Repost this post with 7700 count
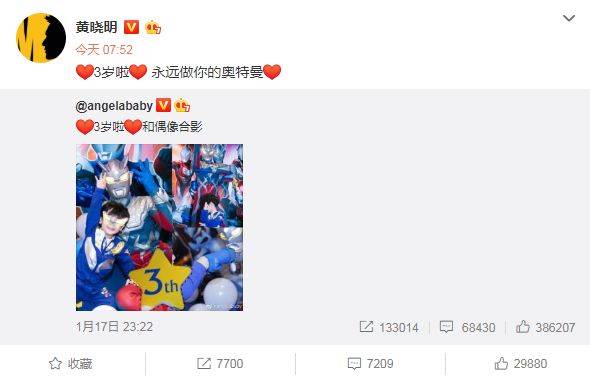 [220, 364]
